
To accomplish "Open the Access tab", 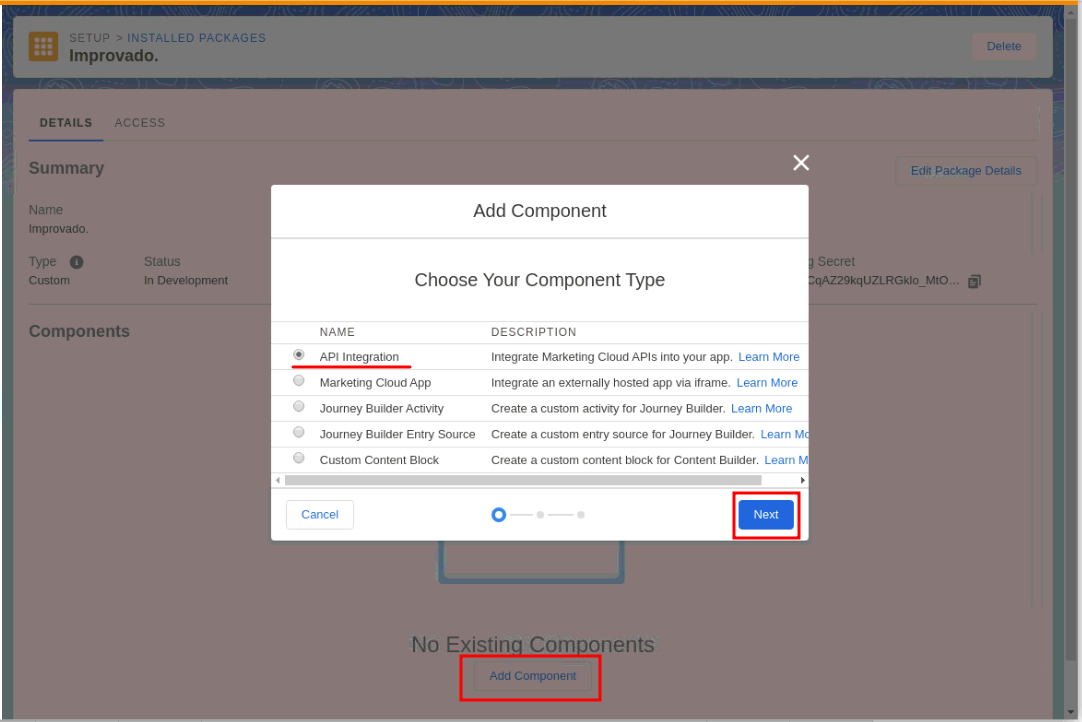I will [x=139, y=123].
